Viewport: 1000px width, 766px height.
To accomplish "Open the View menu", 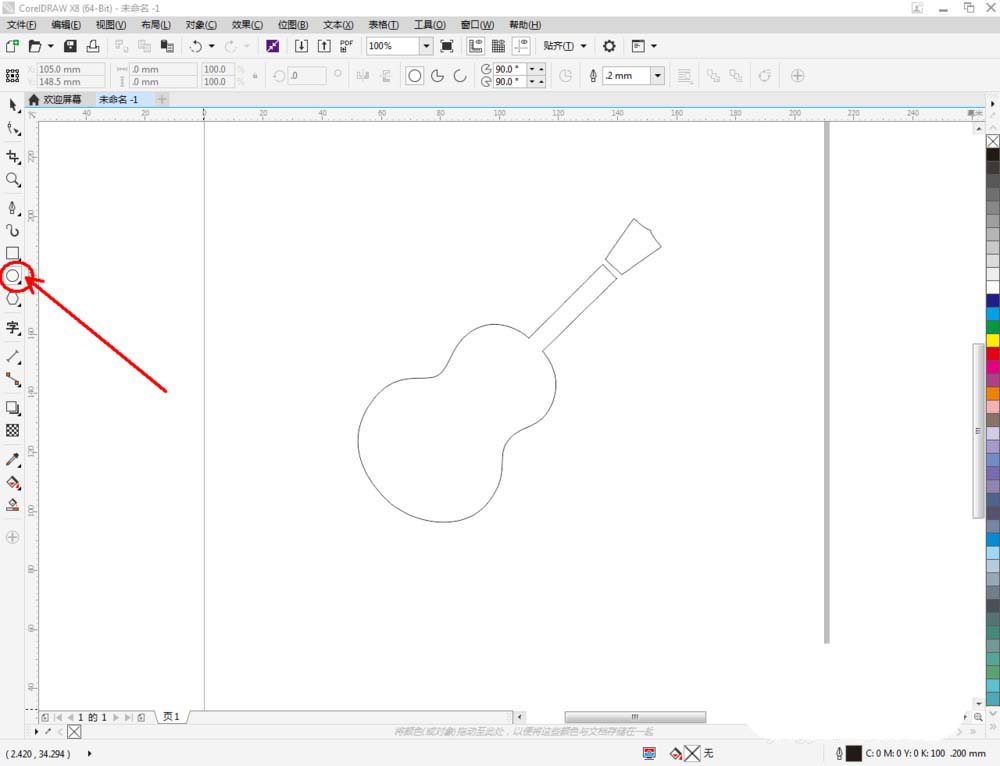I will (111, 25).
